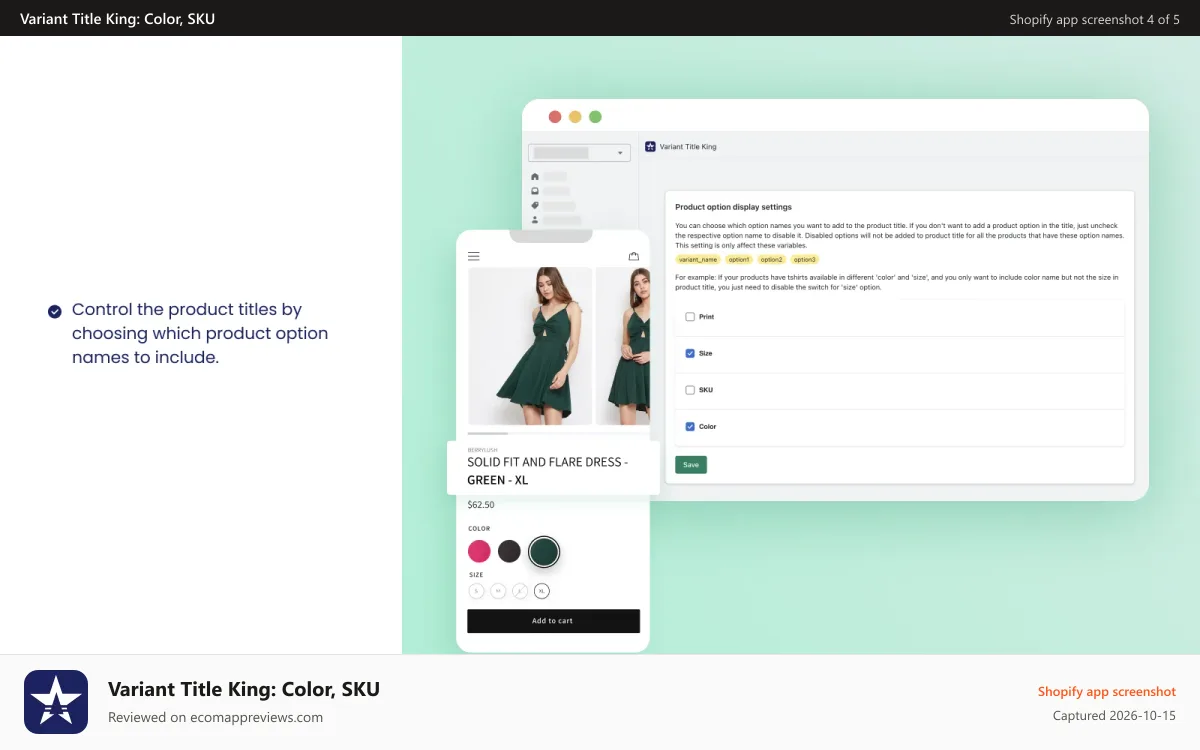
Task: Click the 'Captured 2026-10-15' text
Action: point(1114,716)
